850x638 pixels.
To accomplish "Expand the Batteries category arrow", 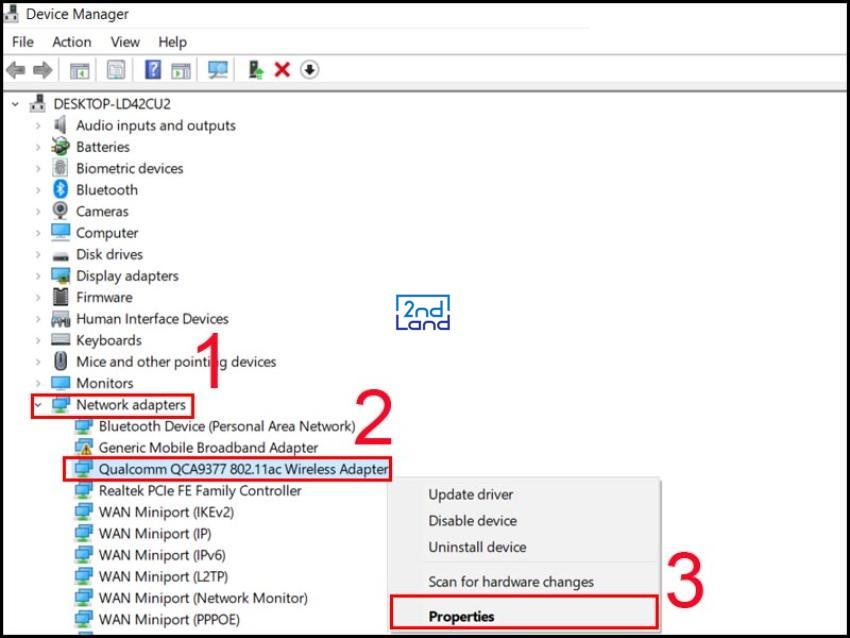I will point(37,147).
